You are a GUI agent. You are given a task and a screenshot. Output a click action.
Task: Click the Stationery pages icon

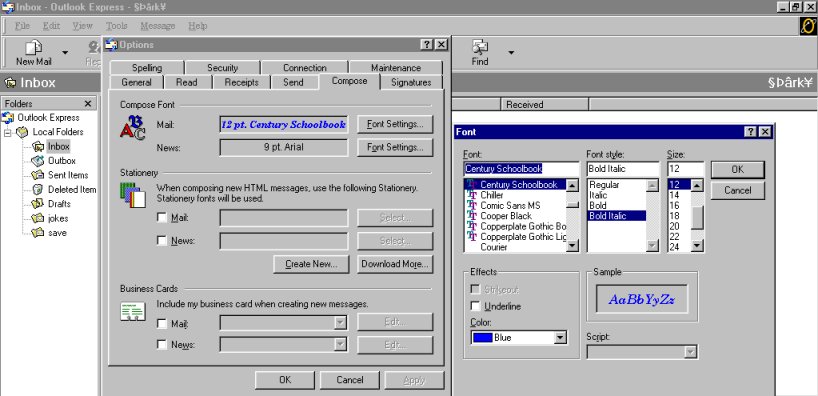[133, 195]
